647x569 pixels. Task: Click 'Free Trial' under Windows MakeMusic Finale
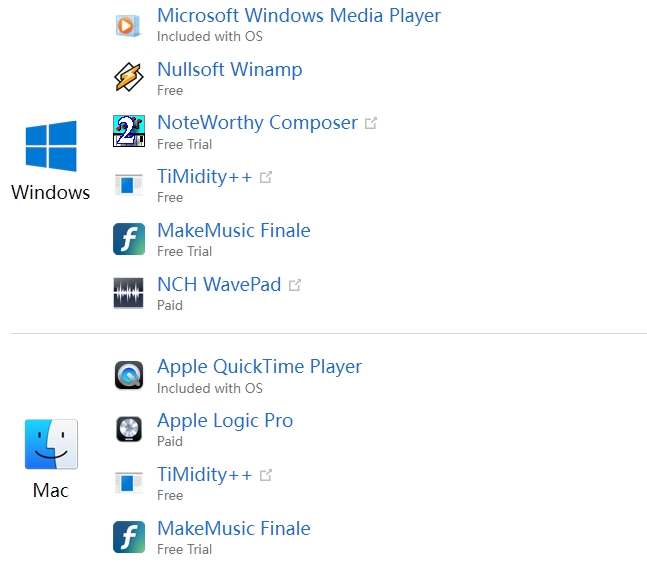[184, 251]
